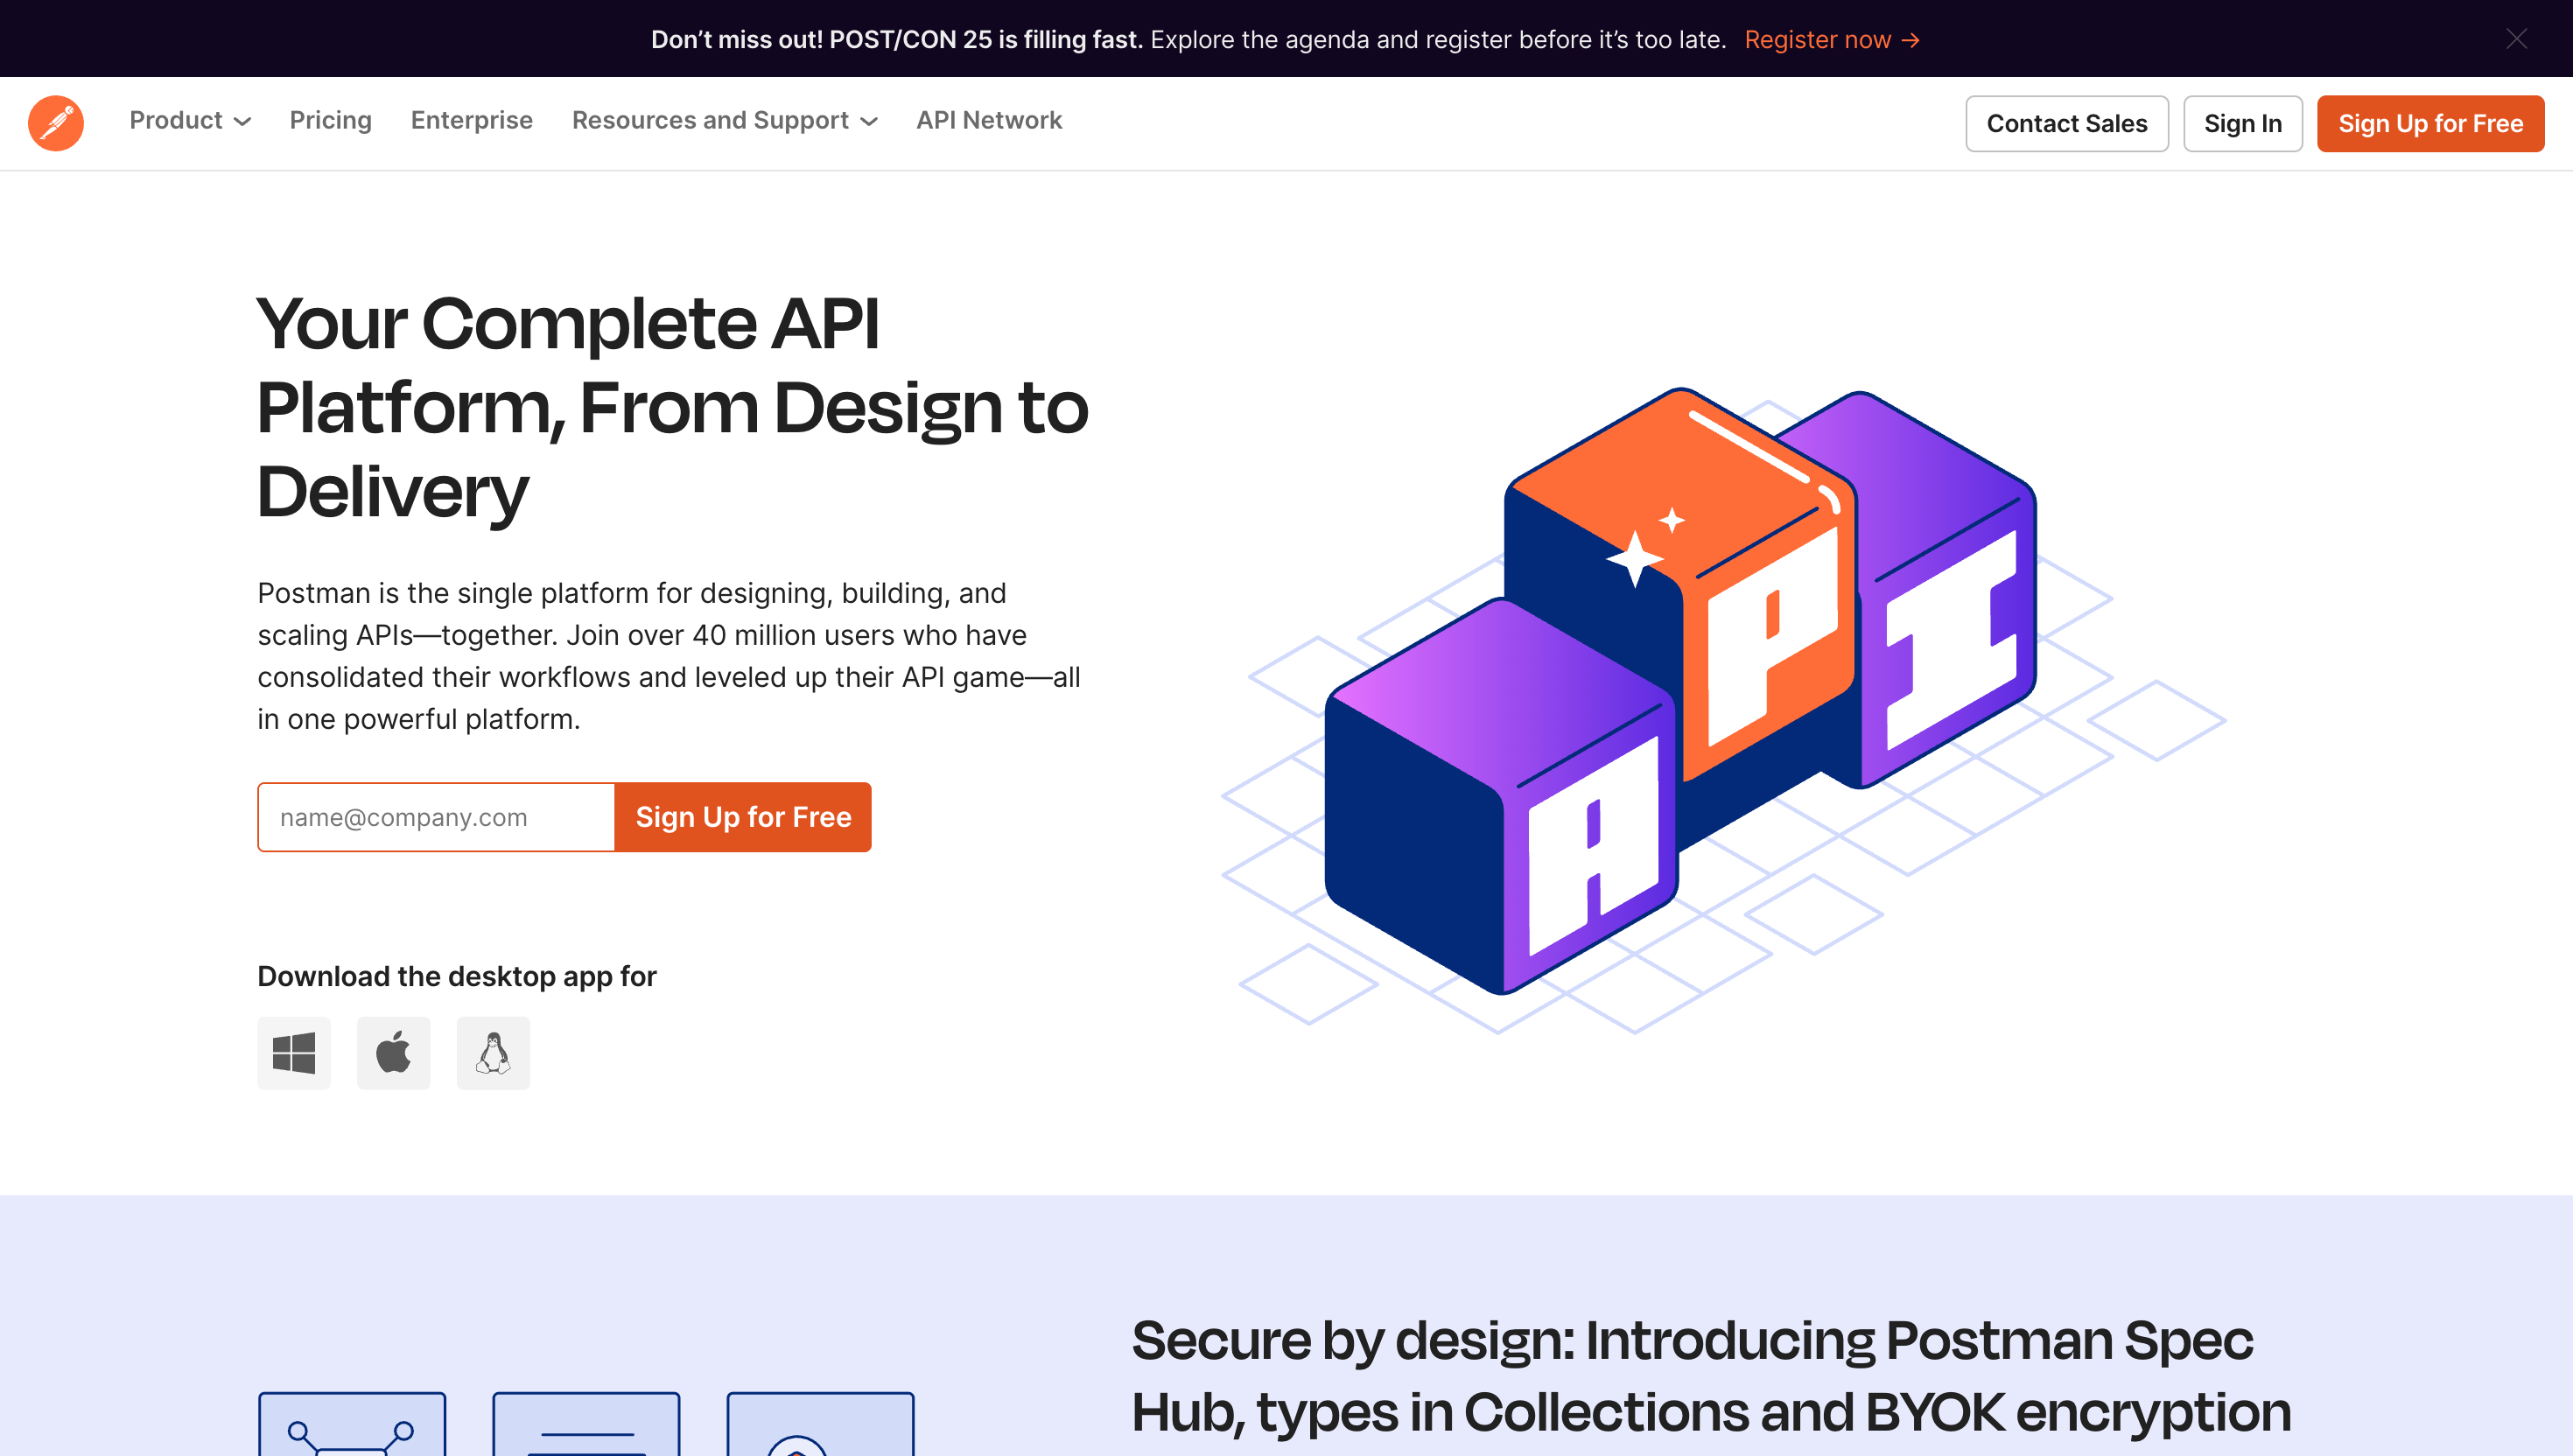
Task: Download the desktop app for macOS
Action: point(393,1052)
